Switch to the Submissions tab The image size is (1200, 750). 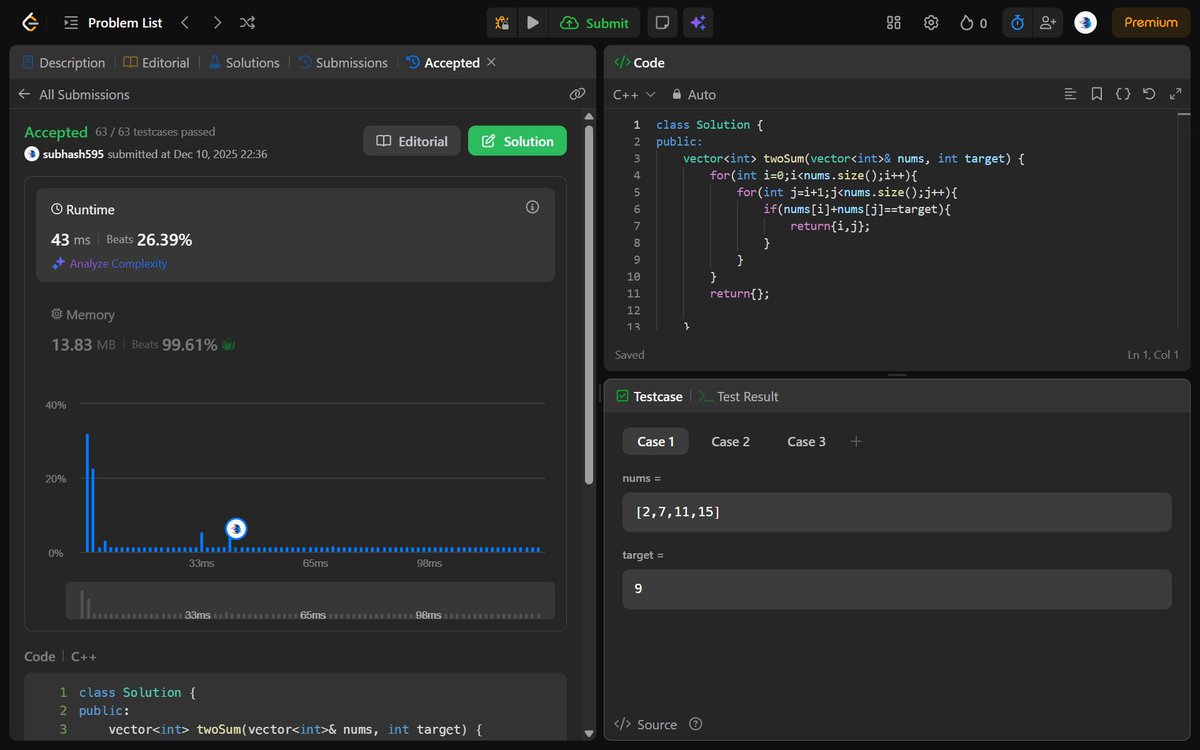343,62
